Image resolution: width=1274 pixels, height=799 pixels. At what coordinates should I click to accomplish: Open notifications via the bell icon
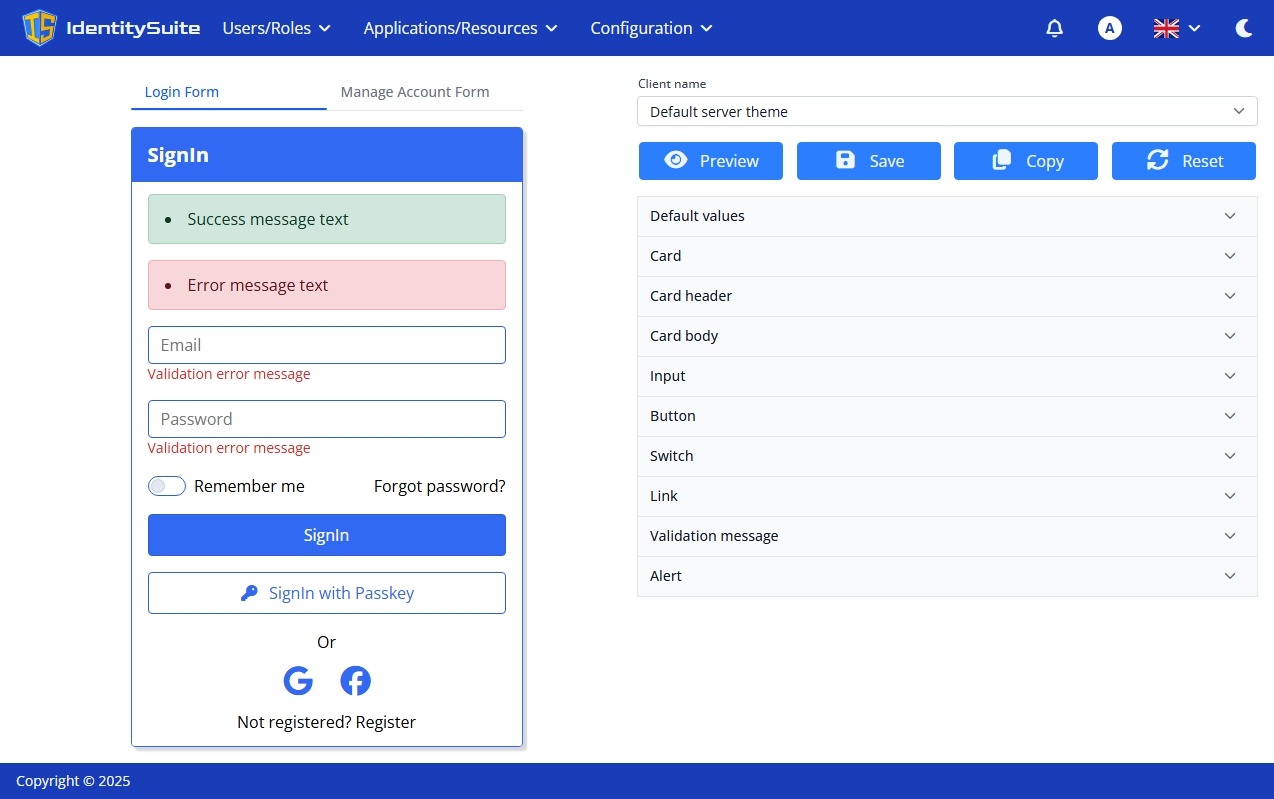1054,28
